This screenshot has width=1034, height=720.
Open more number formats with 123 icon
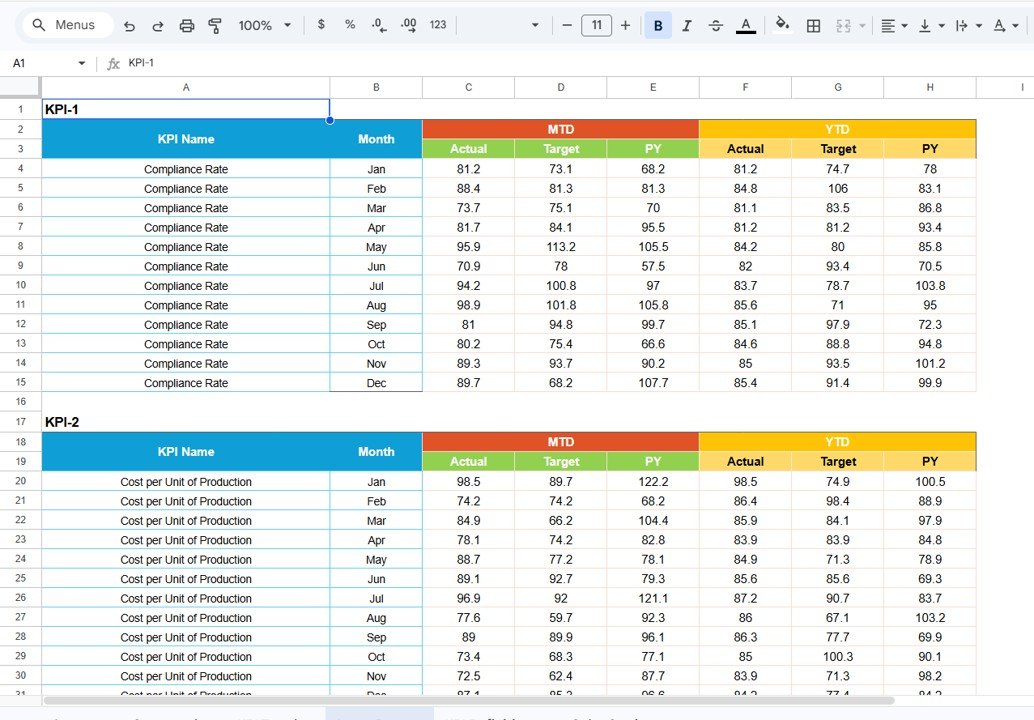437,26
